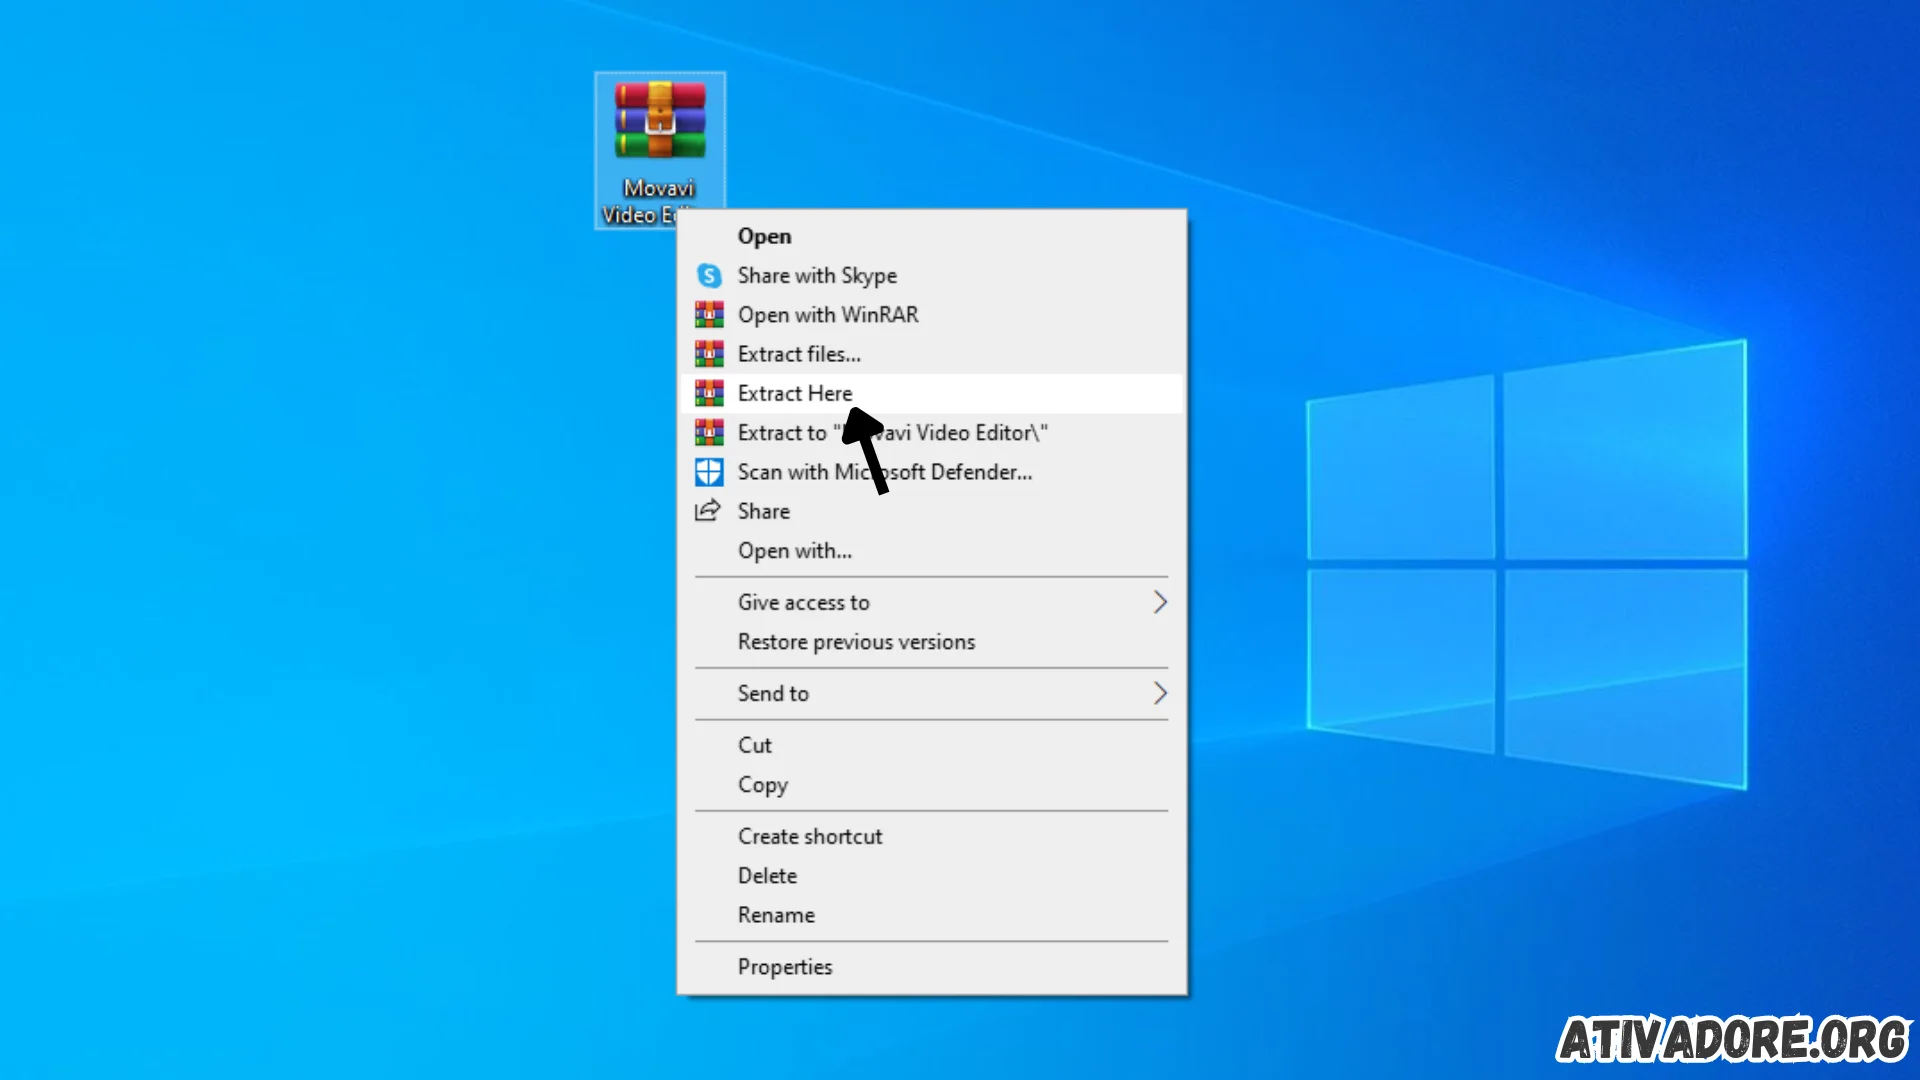
Task: Choose Delete from the context menu
Action: [x=930, y=875]
